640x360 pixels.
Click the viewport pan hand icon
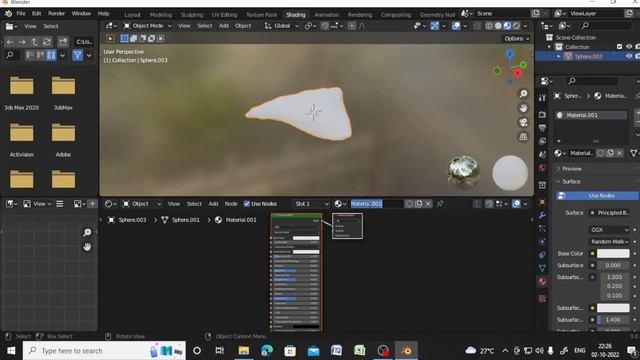pos(523,108)
